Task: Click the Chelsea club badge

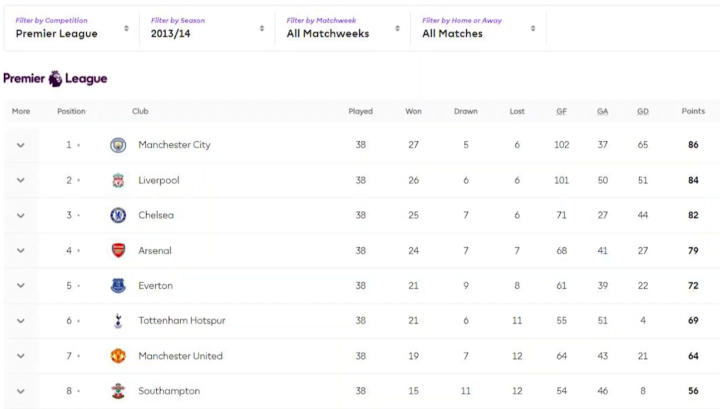Action: 118,215
